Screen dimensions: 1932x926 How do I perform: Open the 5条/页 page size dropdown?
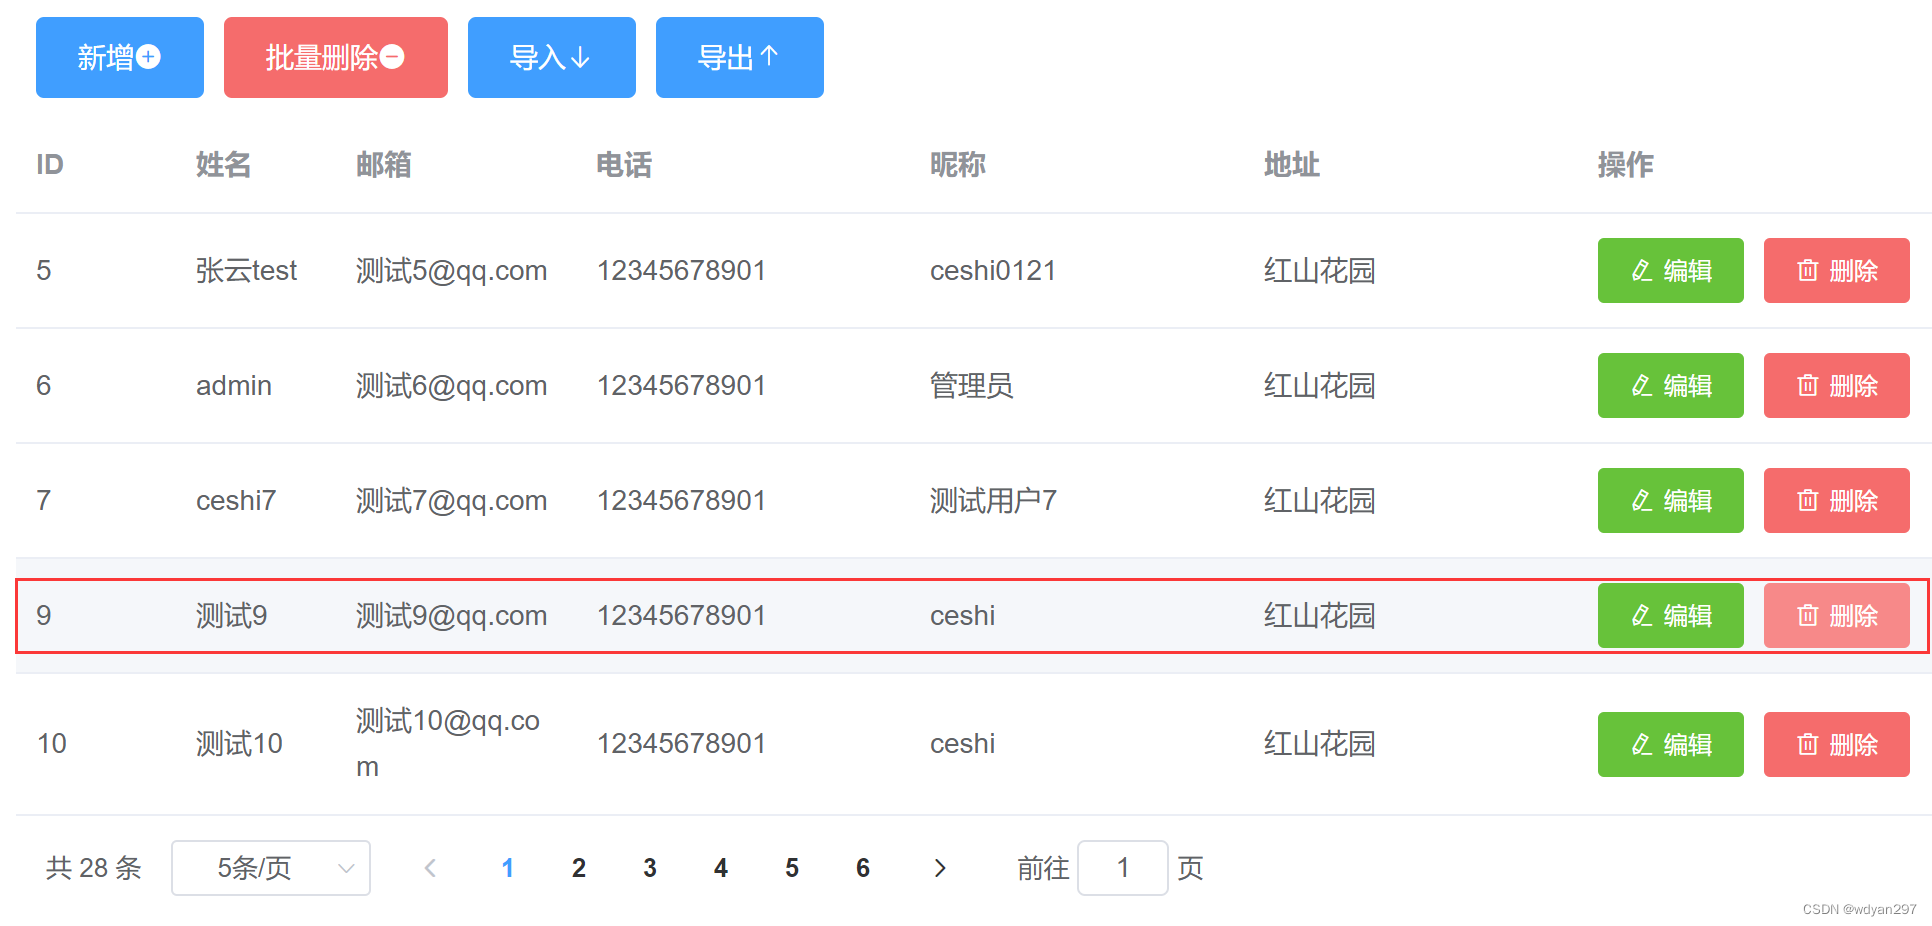point(271,868)
